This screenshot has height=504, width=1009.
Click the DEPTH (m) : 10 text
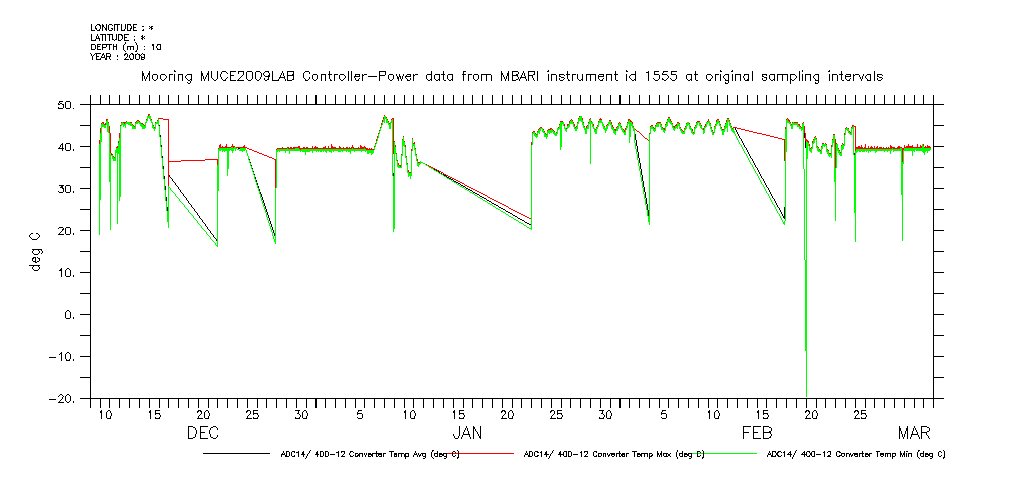(126, 47)
